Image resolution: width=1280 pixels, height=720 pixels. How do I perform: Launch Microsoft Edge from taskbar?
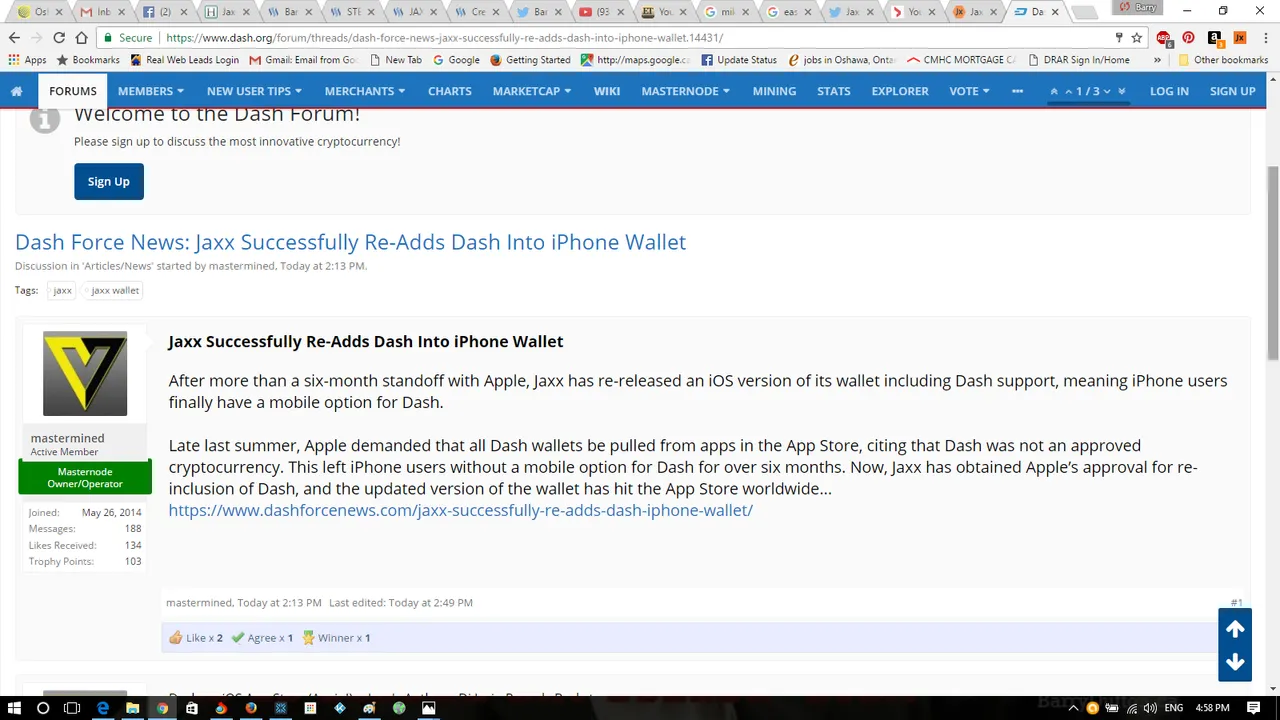(x=103, y=708)
